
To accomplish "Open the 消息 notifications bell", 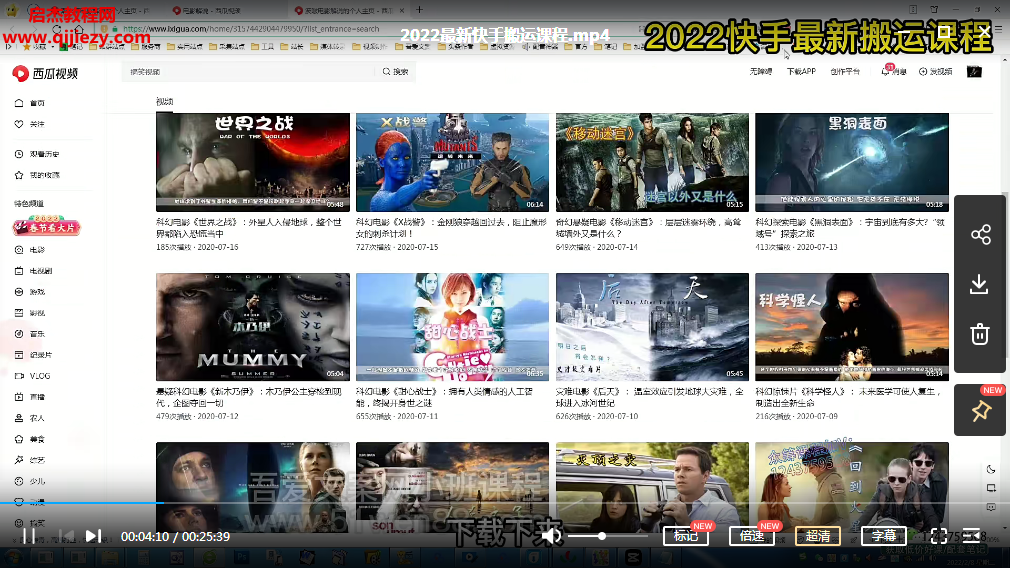I will pos(893,71).
